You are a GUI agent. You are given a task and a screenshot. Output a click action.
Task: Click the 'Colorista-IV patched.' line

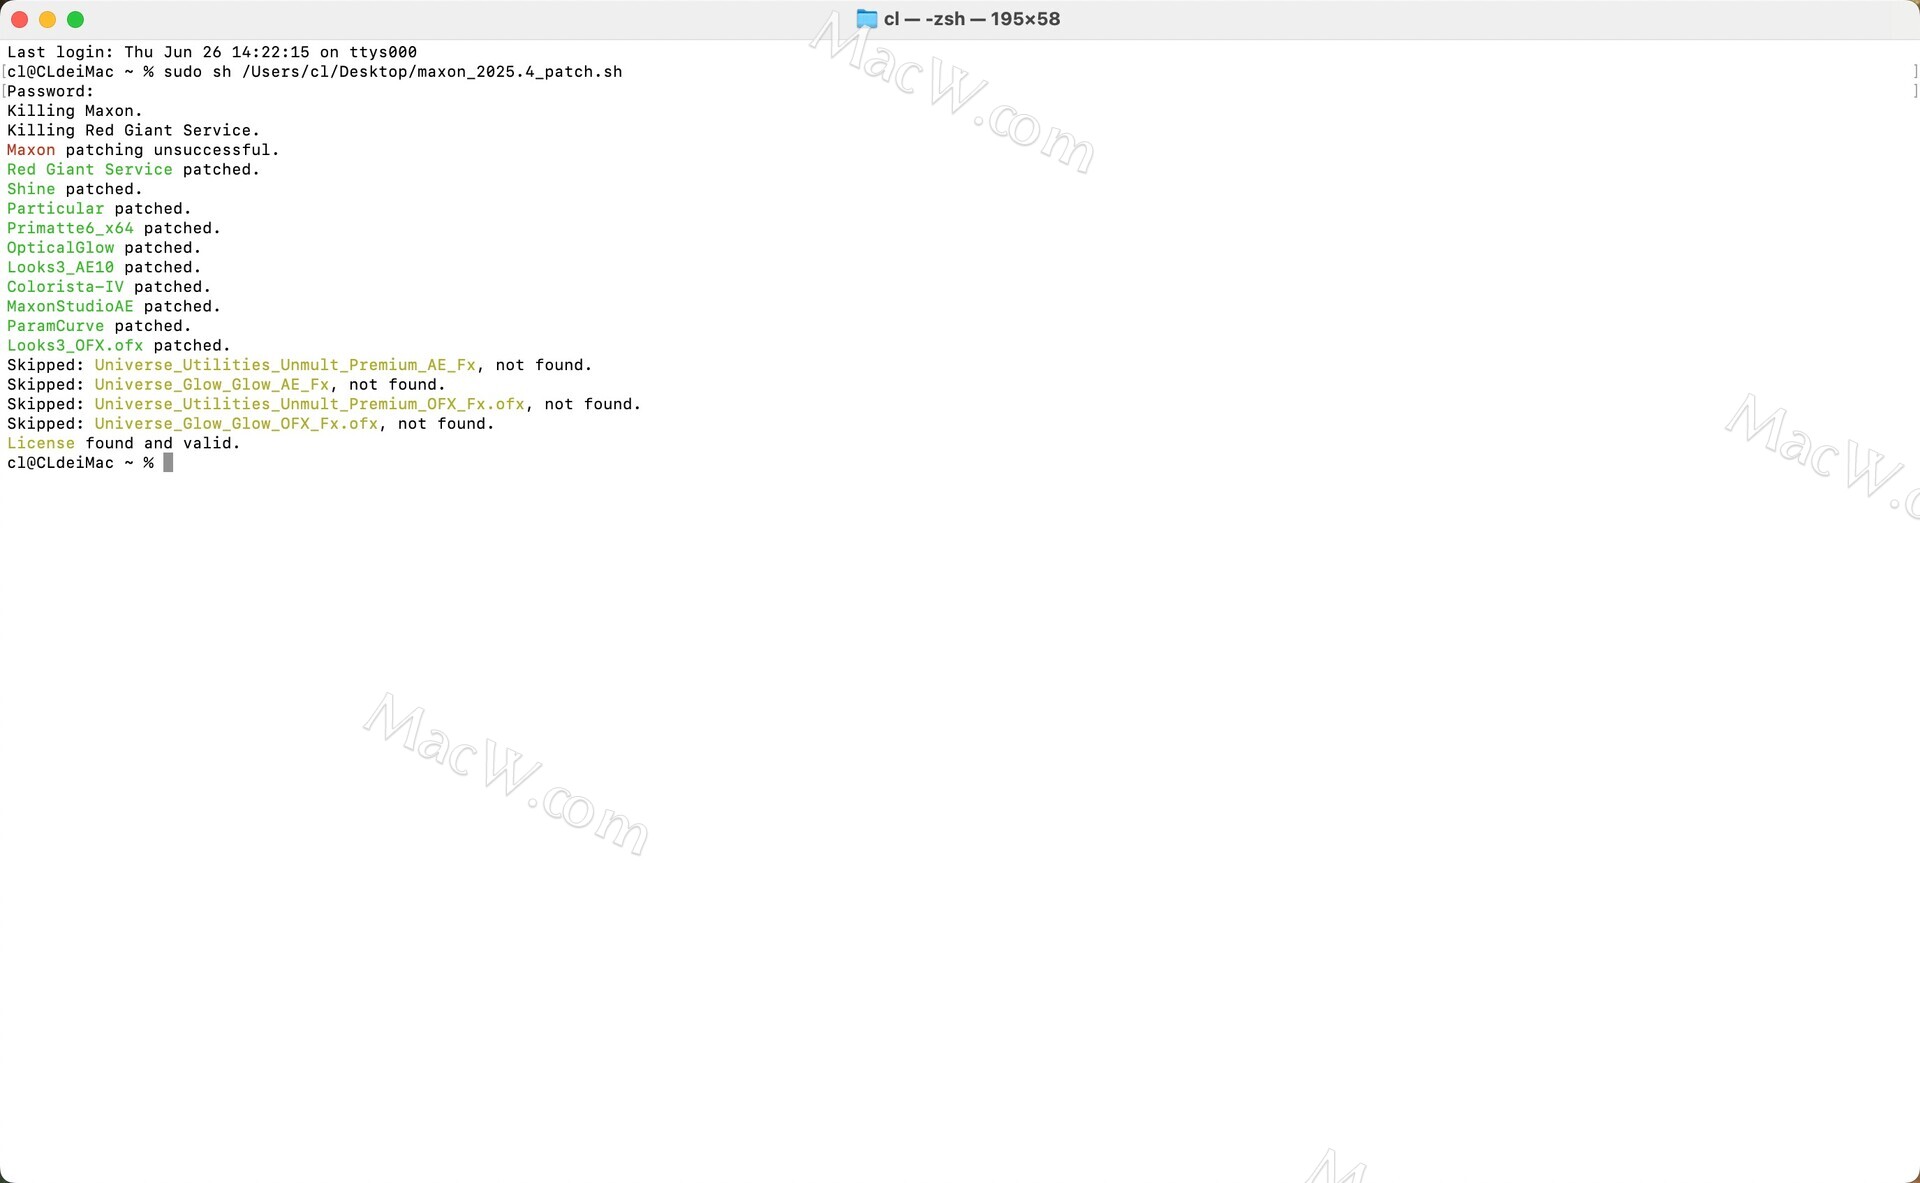[x=109, y=287]
